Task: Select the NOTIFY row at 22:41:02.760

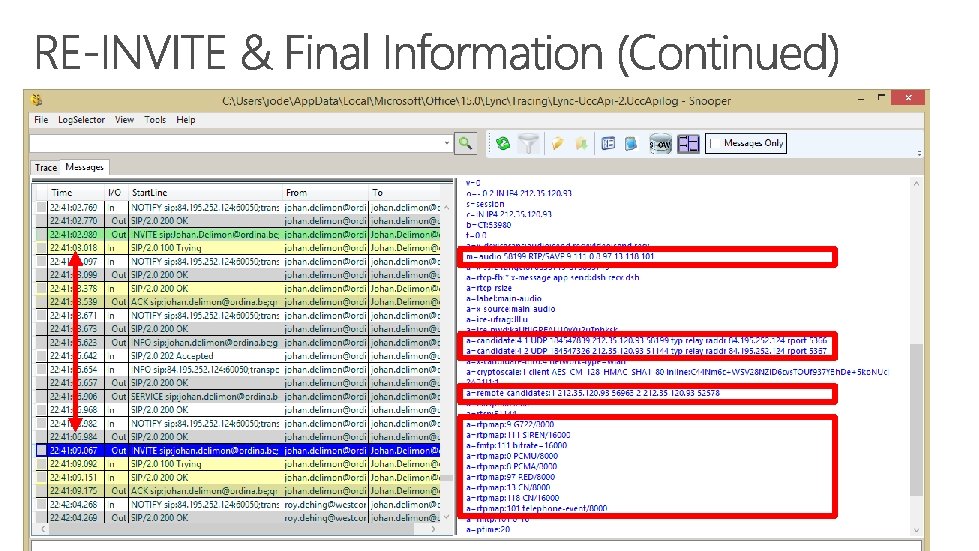Action: click(238, 207)
